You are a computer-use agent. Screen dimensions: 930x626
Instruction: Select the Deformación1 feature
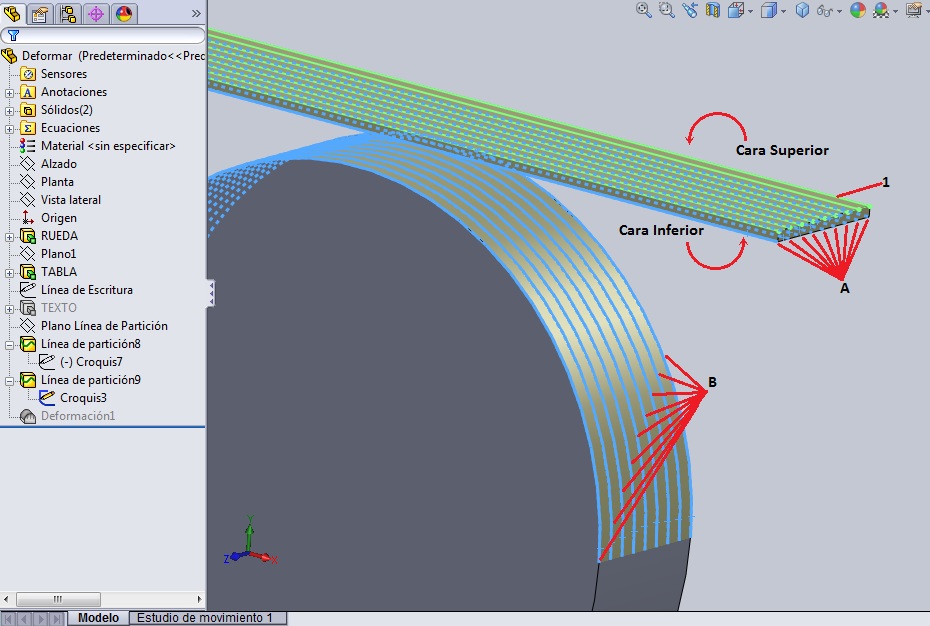[x=77, y=416]
